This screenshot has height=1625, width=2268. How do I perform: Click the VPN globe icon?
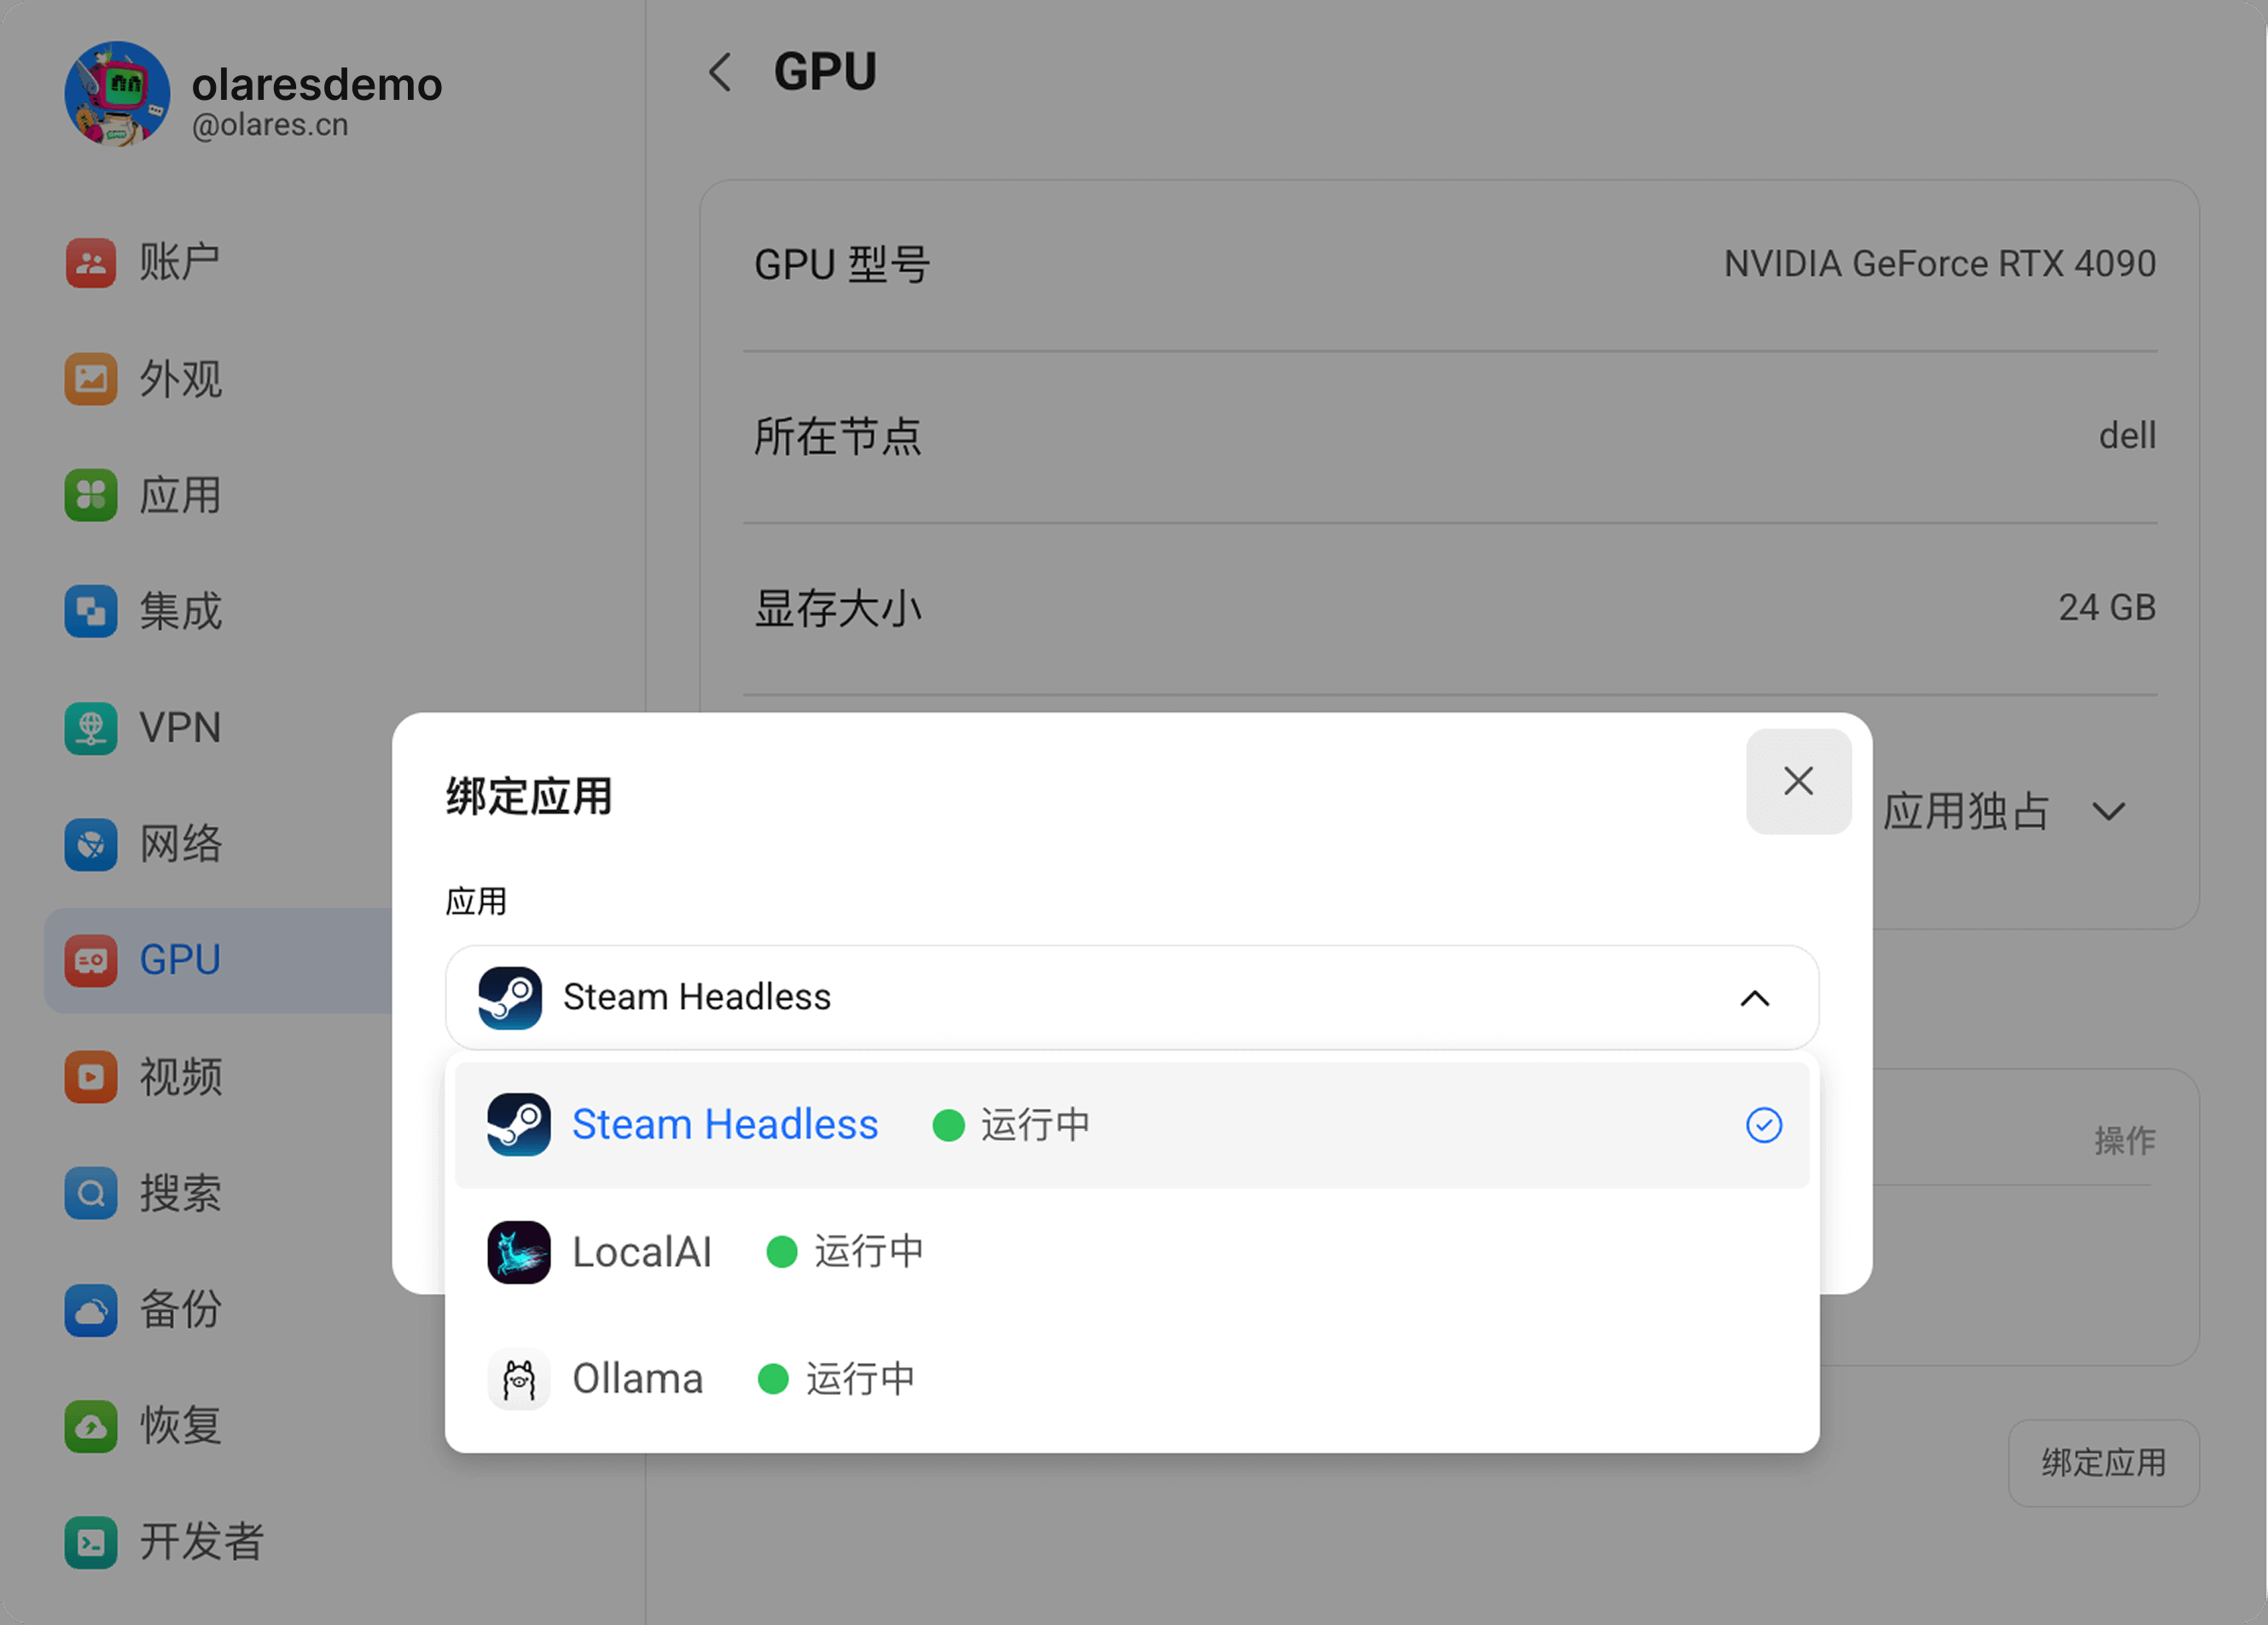click(x=91, y=727)
